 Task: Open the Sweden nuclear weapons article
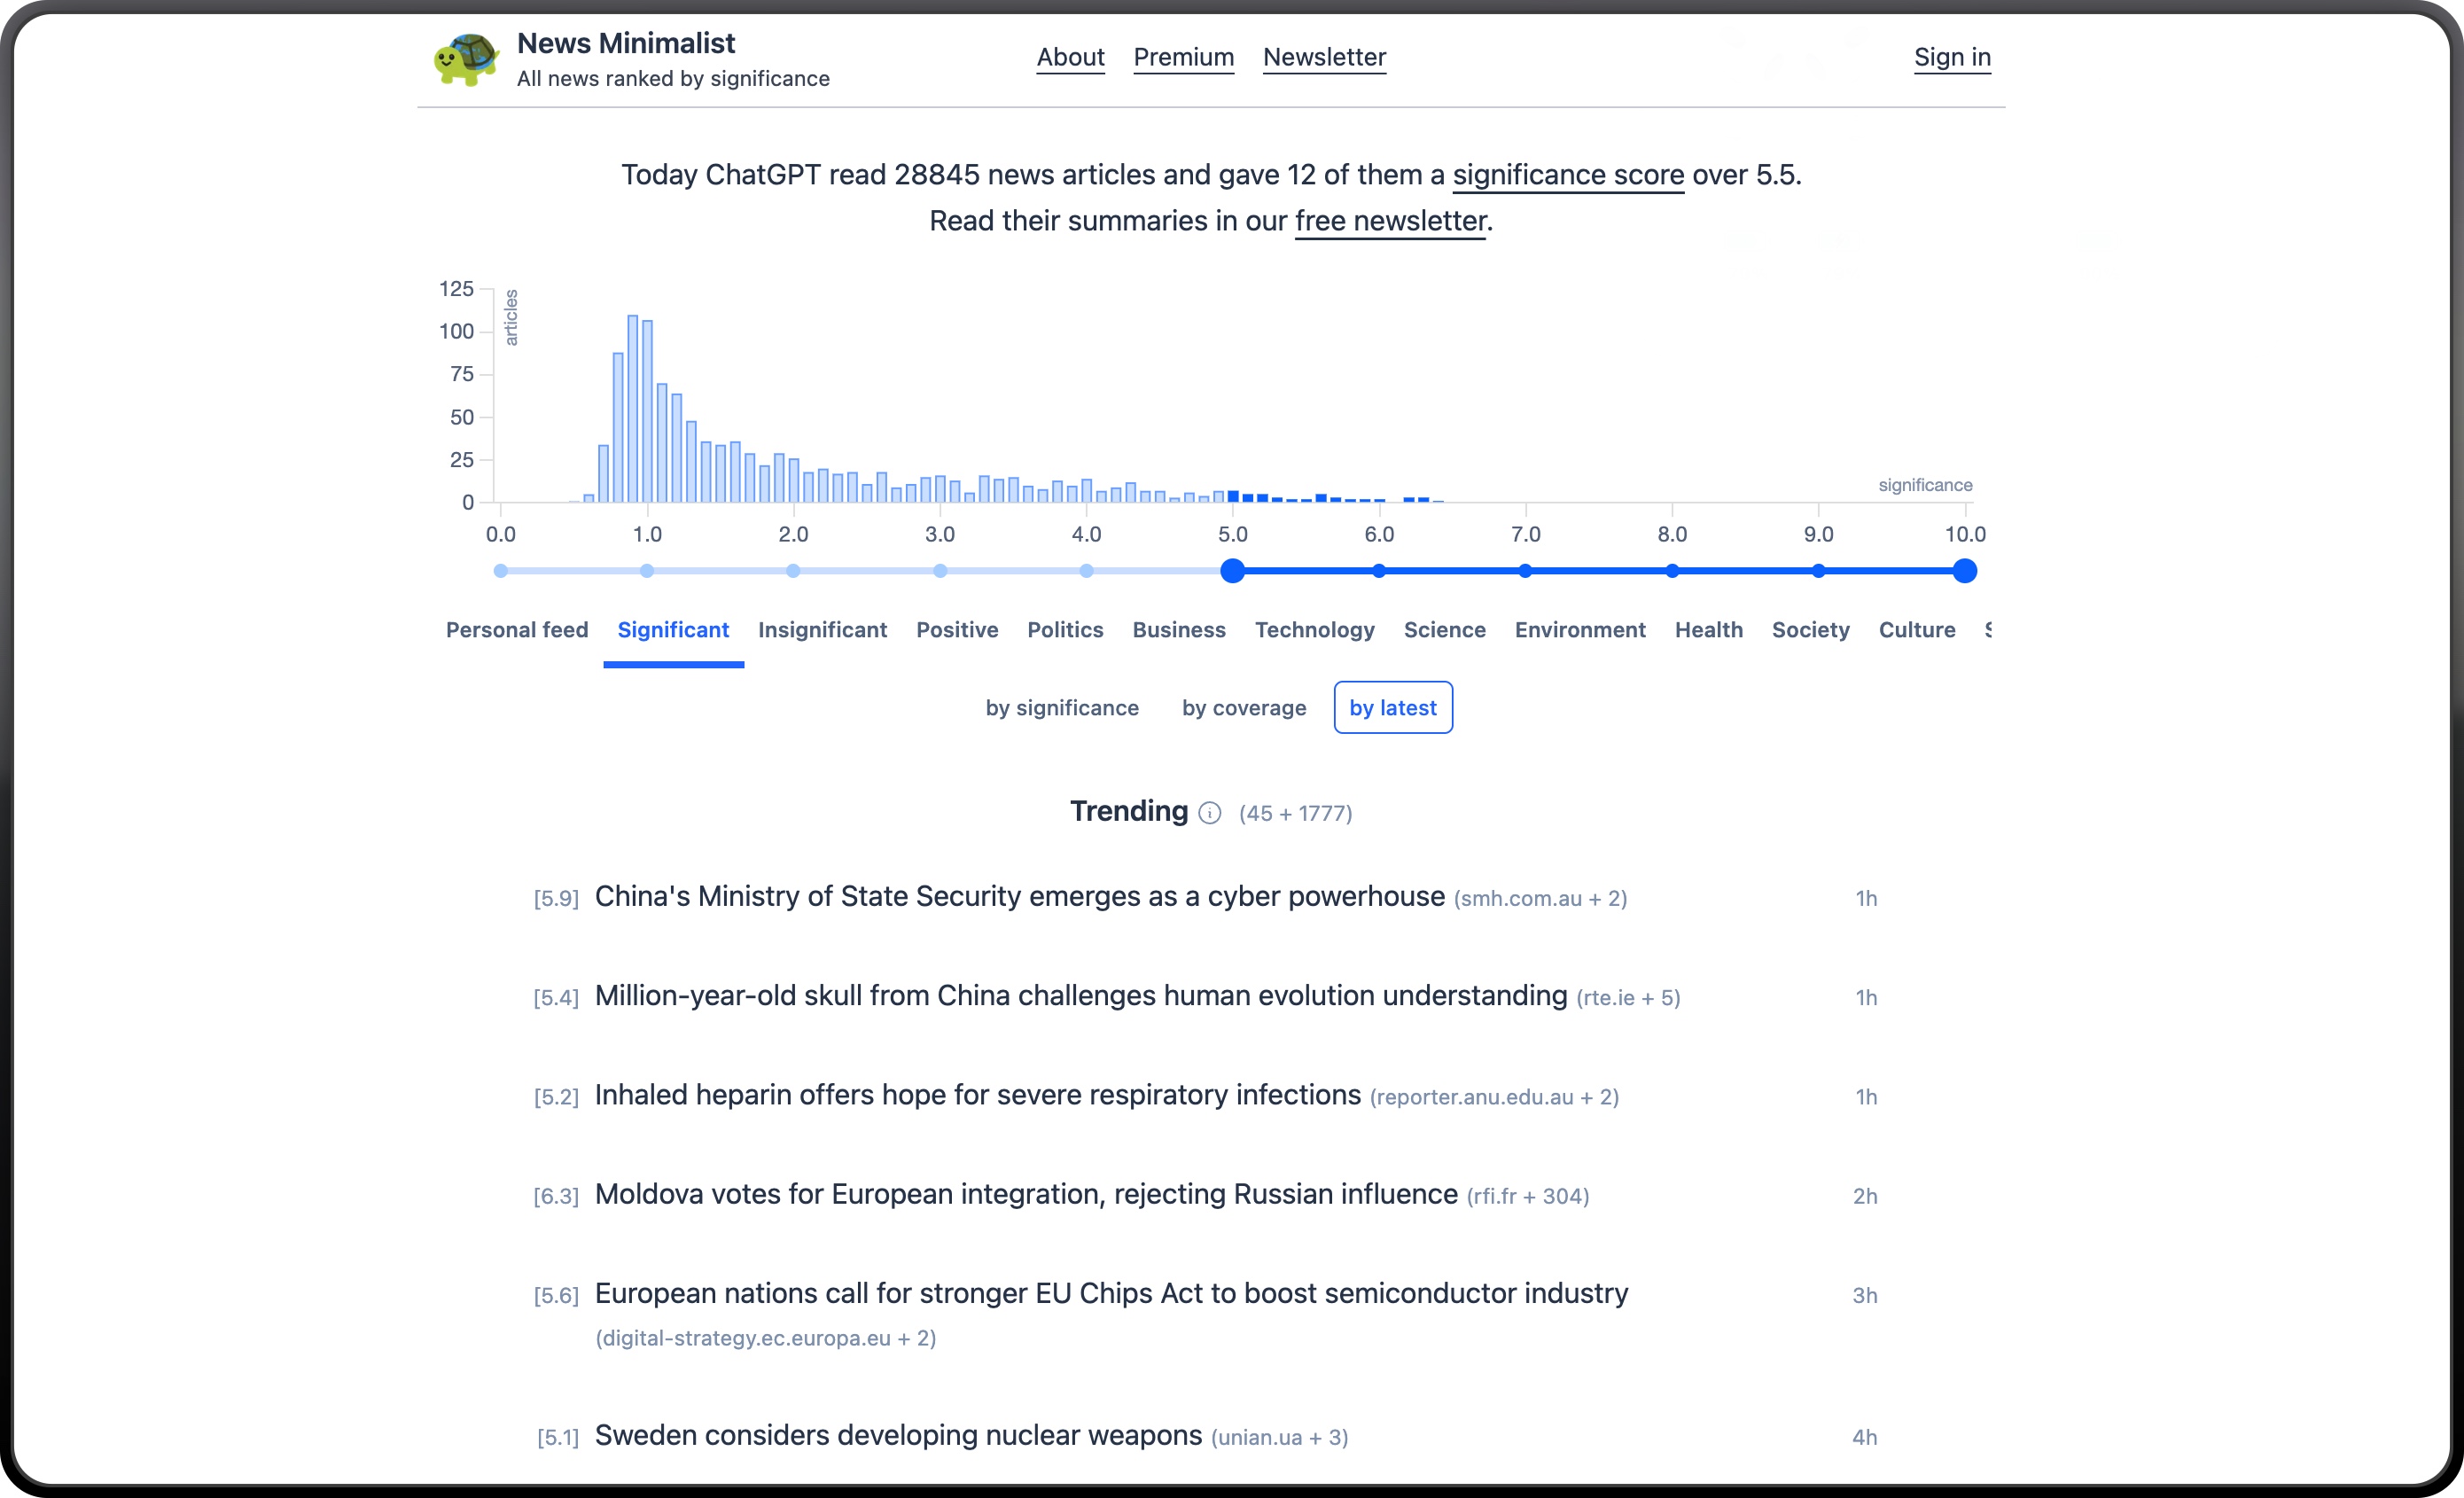tap(897, 1435)
